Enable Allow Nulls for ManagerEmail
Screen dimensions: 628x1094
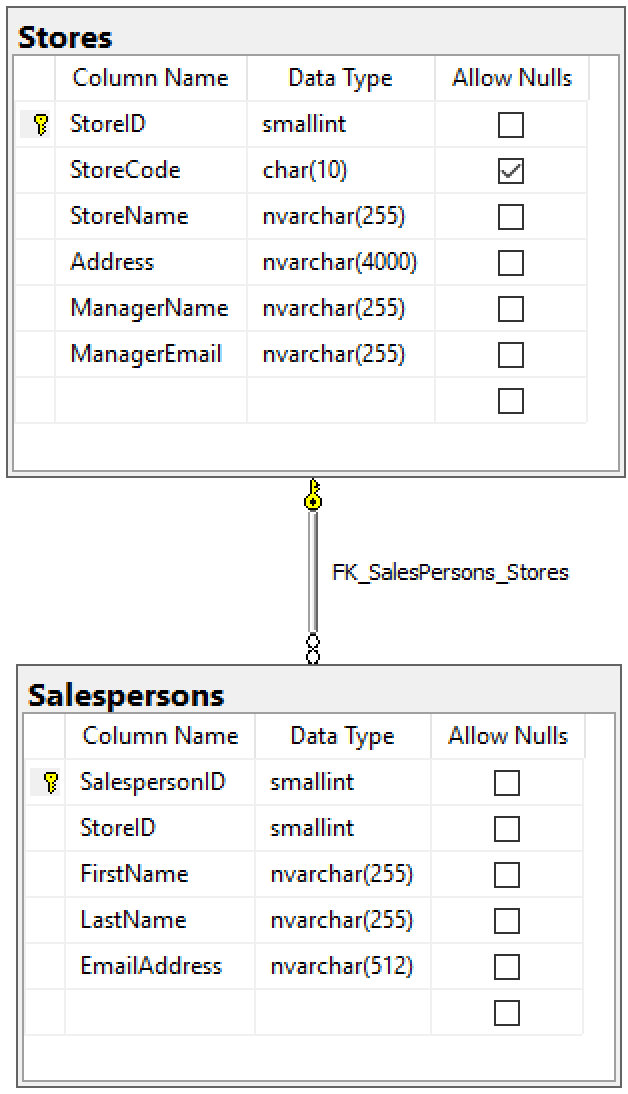(x=510, y=354)
